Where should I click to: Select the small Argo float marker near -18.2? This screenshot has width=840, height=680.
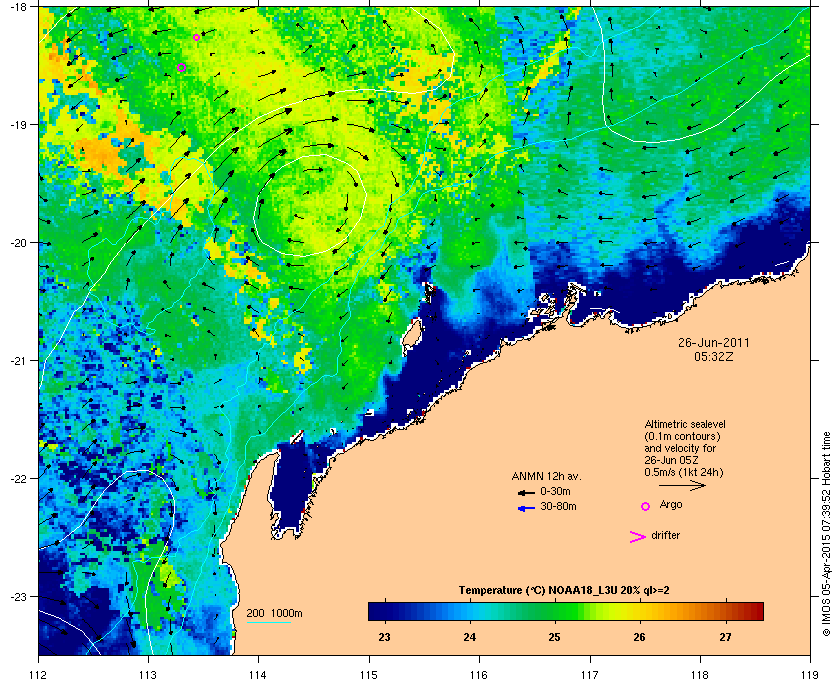[x=197, y=38]
